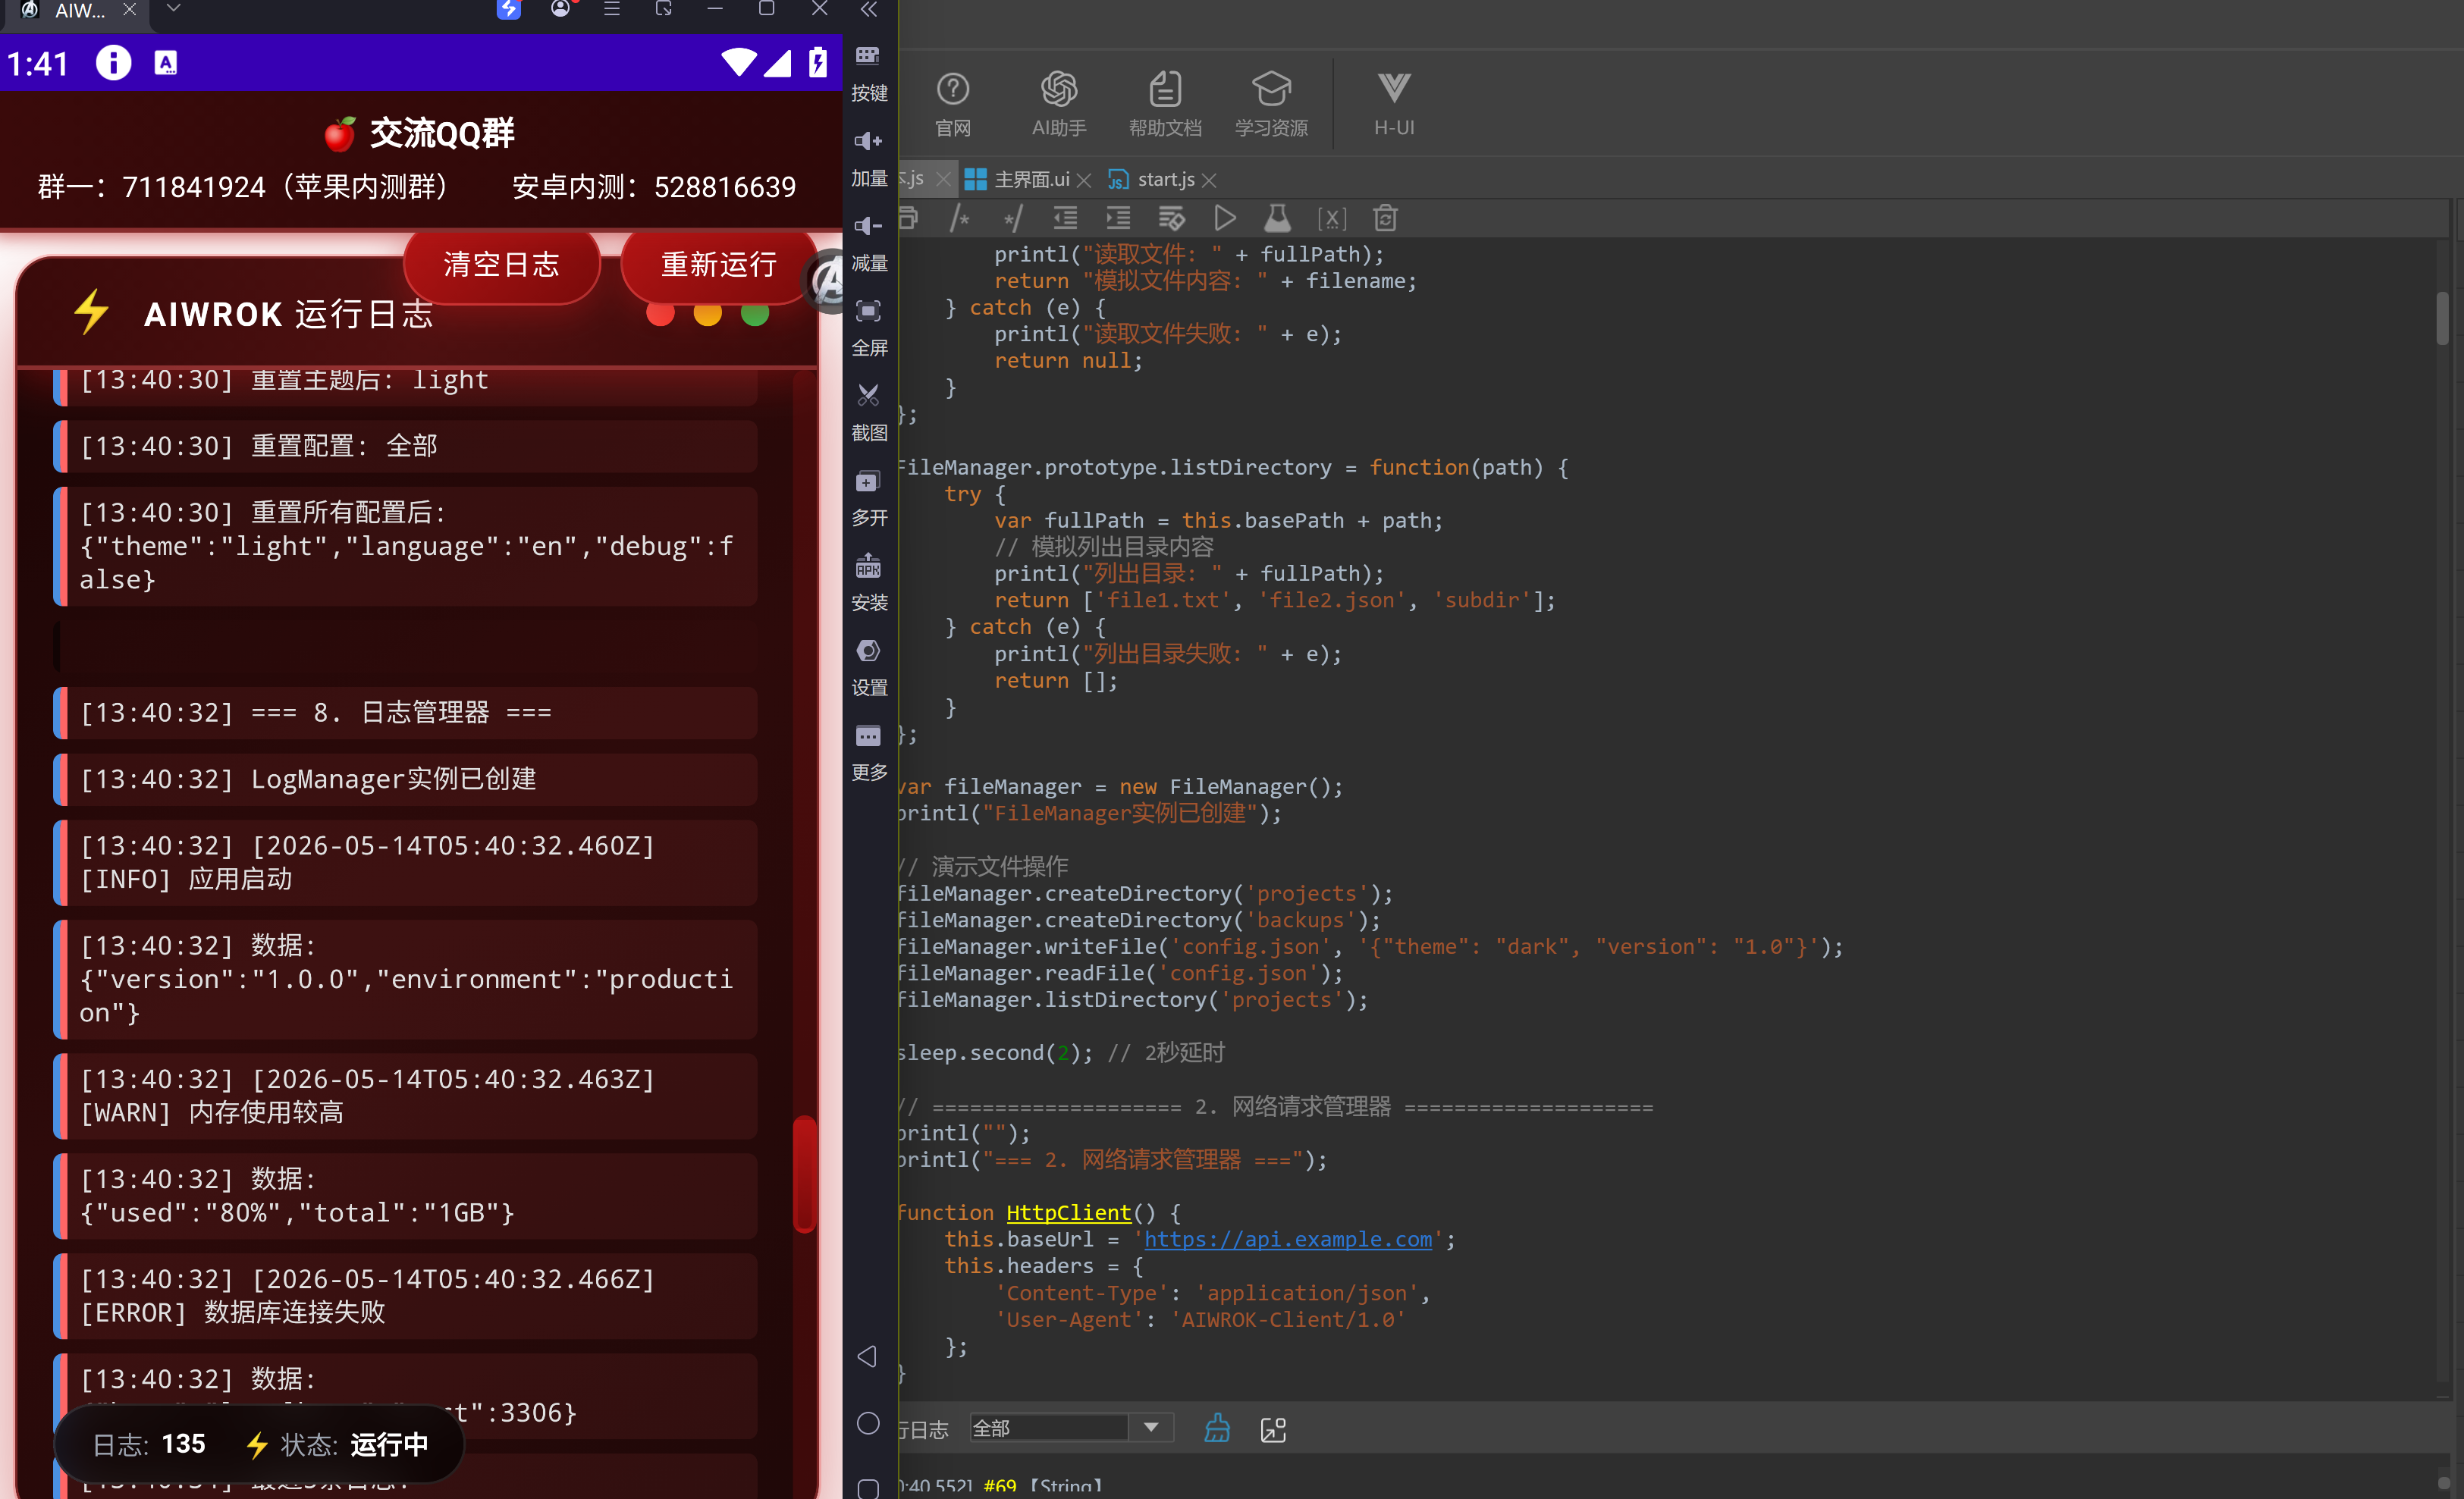Viewport: 2464px width, 1499px height.
Task: Take a screenshot with 截图
Action: (869, 412)
